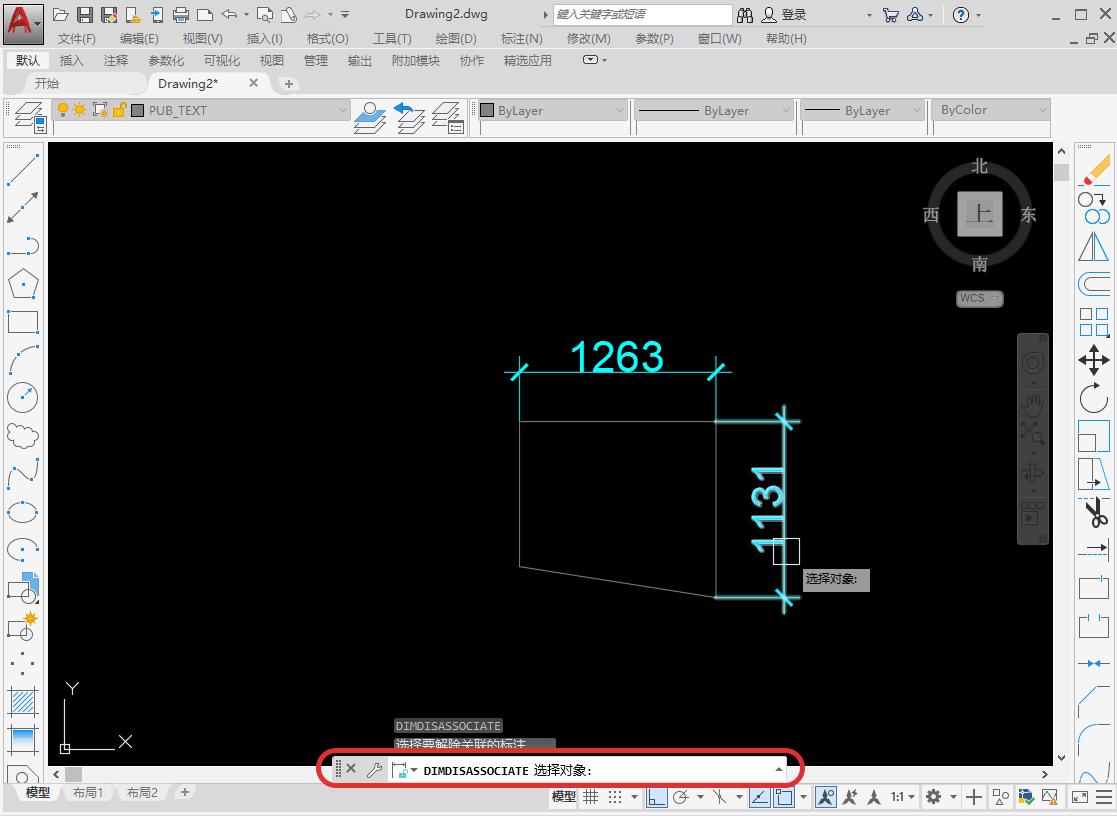Open the 标注(N) menu
This screenshot has height=816, width=1117.
coord(521,38)
